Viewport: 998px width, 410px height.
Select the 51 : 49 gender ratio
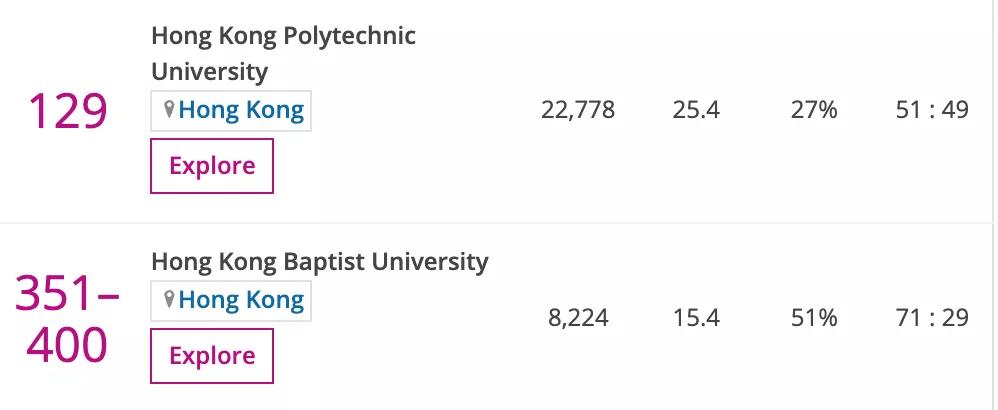[932, 110]
